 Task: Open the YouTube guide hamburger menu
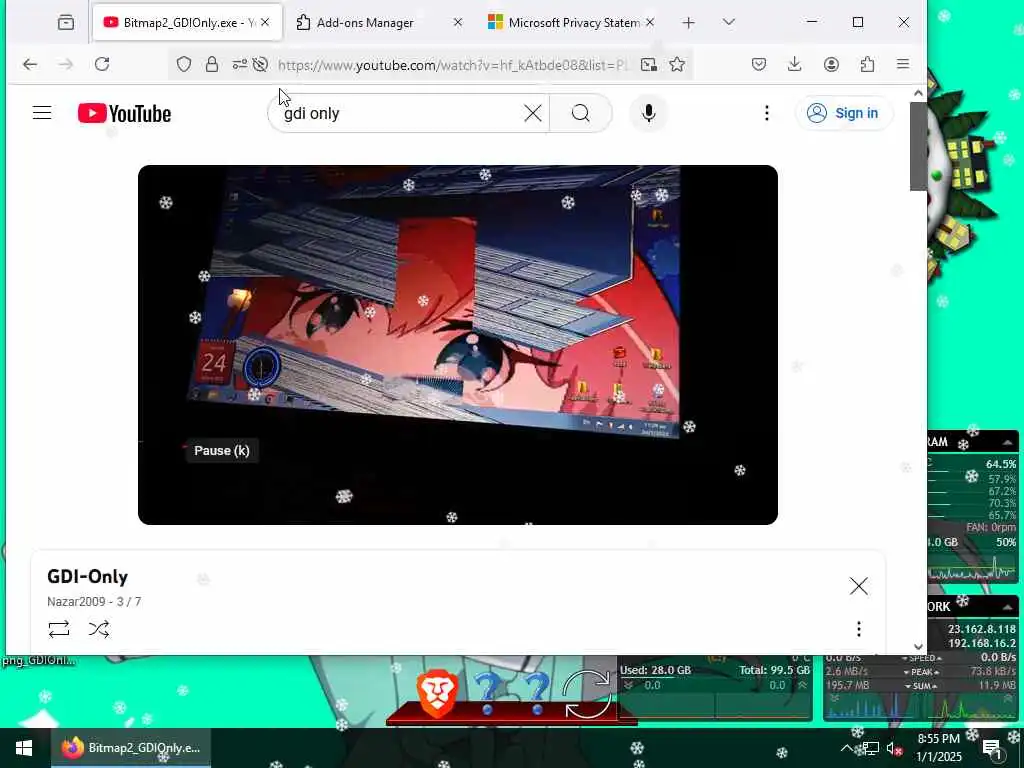[42, 113]
